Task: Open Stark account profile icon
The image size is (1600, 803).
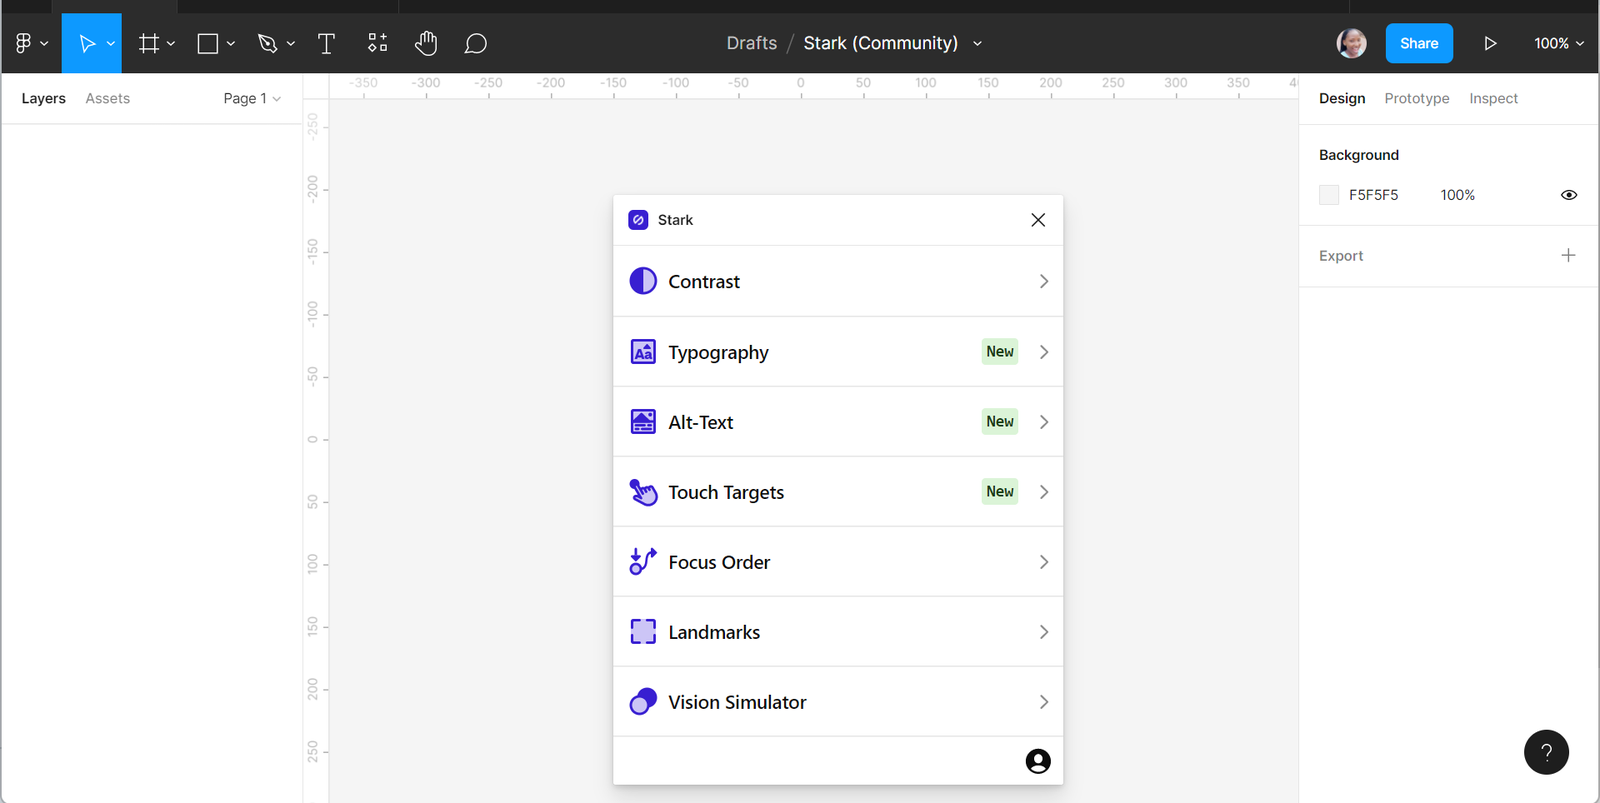Action: (x=1038, y=761)
